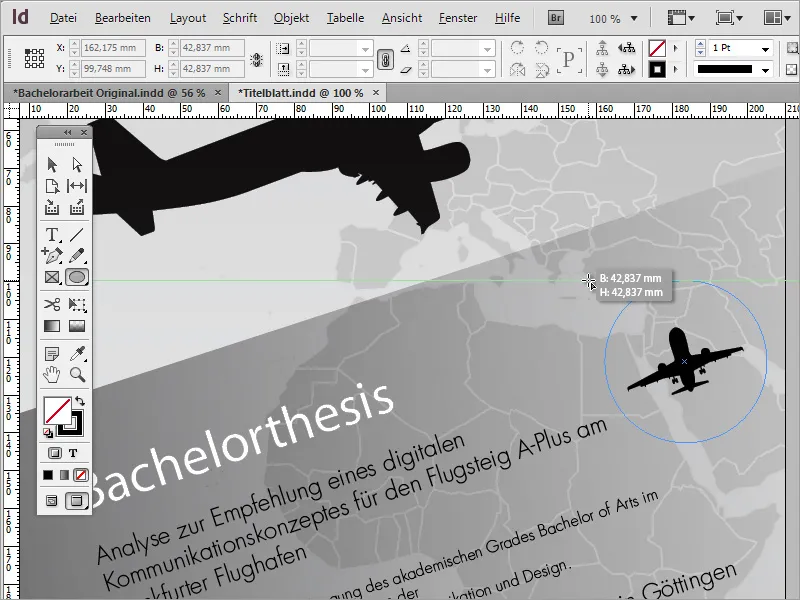Activate the Free Transform tool
Screen dimensions: 800x600
77,305
